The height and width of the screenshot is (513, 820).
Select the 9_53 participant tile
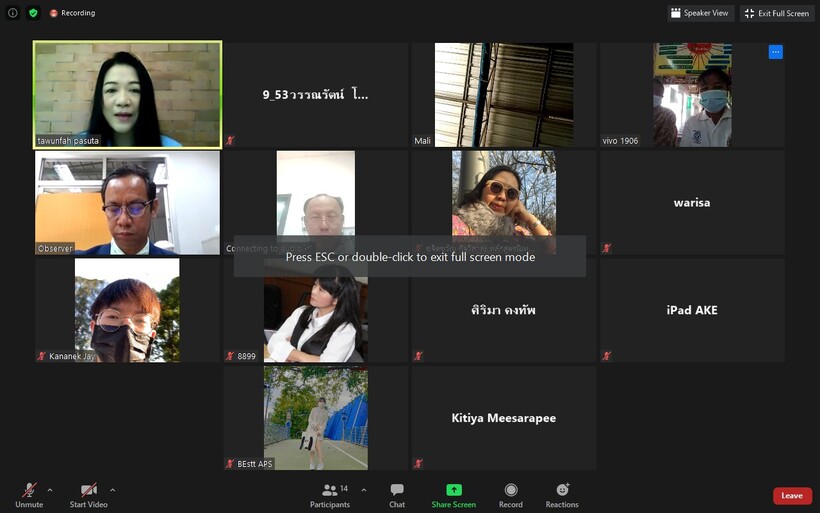pyautogui.click(x=316, y=95)
